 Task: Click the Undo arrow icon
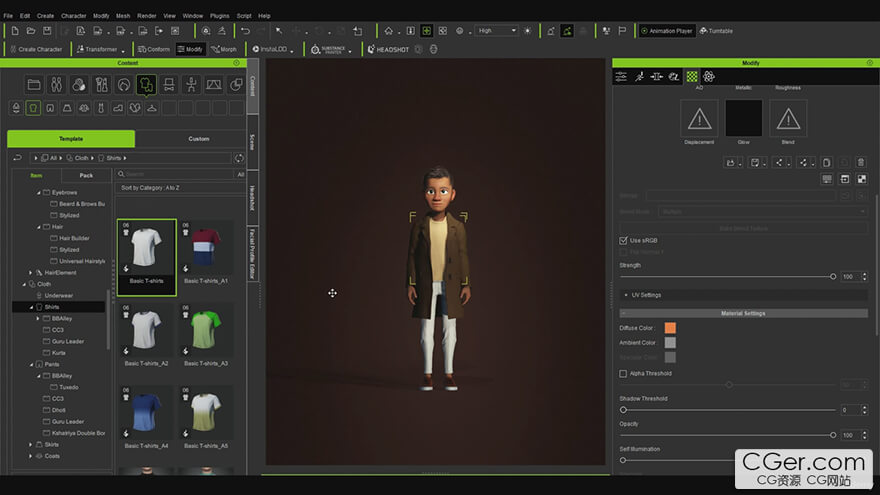245,31
